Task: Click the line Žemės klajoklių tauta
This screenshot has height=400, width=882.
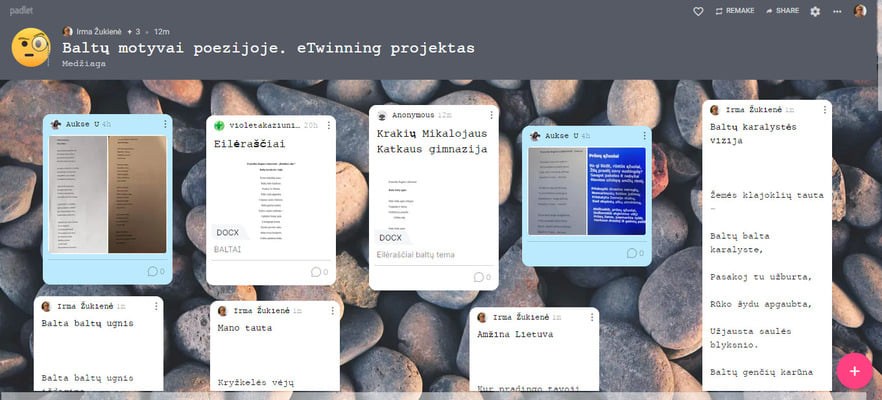Action: coord(767,195)
